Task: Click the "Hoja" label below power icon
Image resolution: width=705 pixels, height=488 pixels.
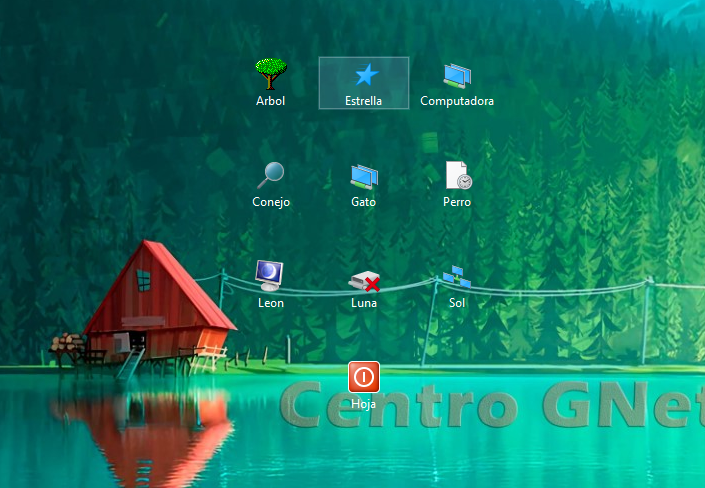Action: 364,404
